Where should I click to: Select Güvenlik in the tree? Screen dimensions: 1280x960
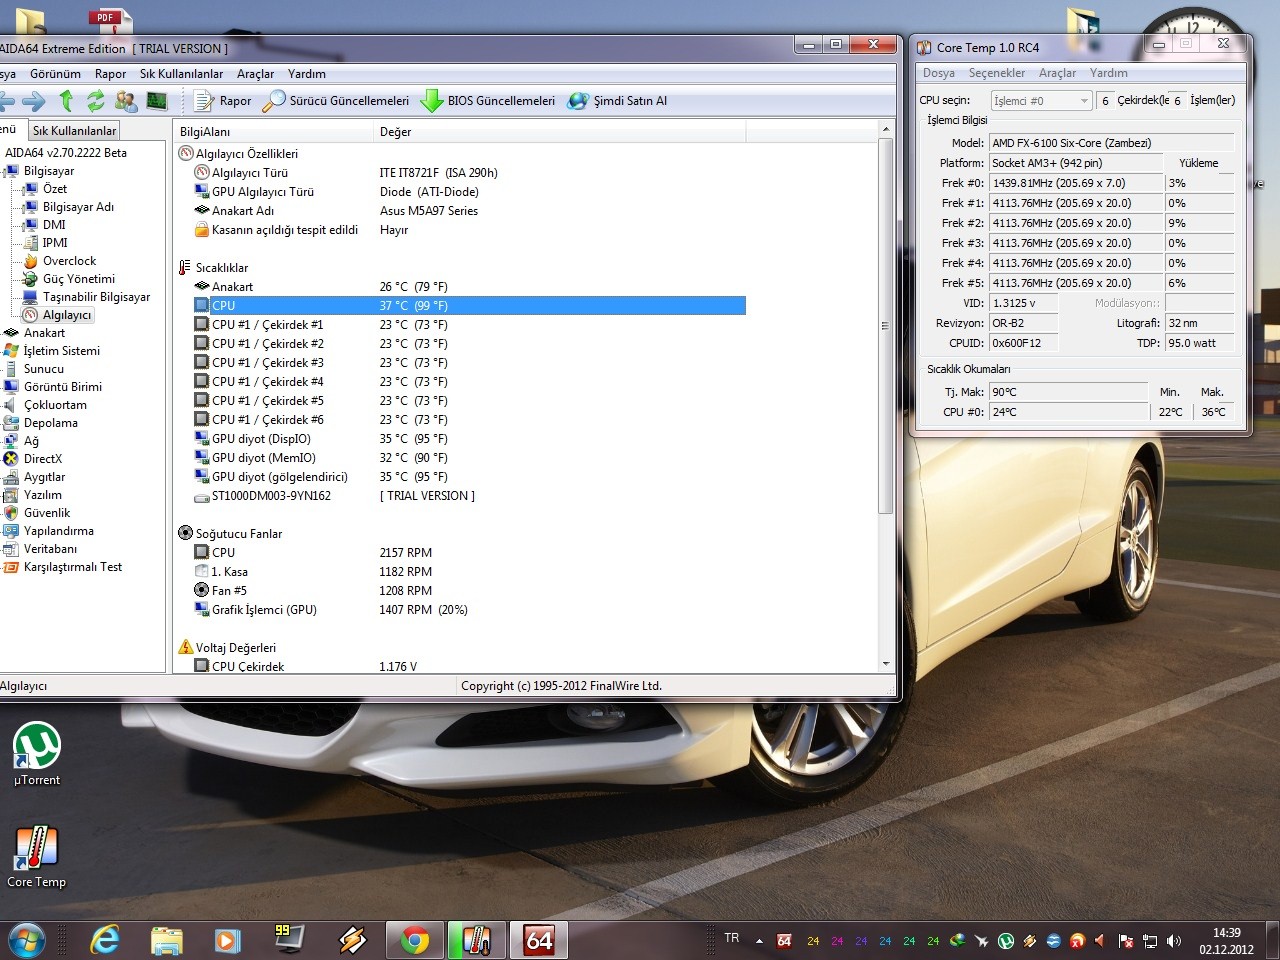(47, 513)
